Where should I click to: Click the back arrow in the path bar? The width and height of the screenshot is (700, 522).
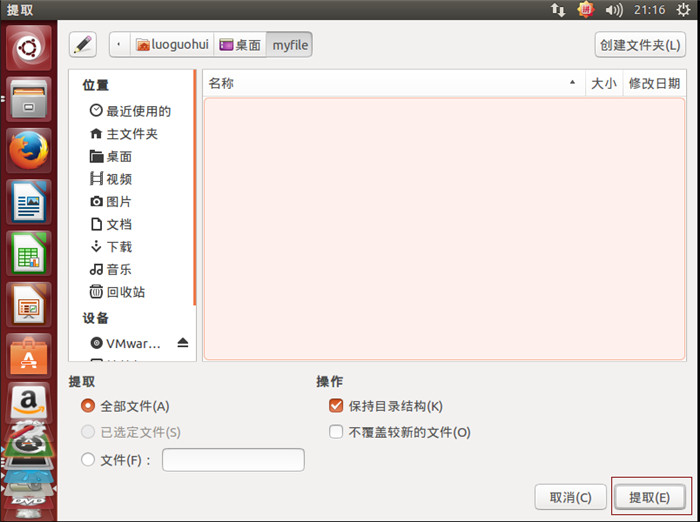pos(119,45)
